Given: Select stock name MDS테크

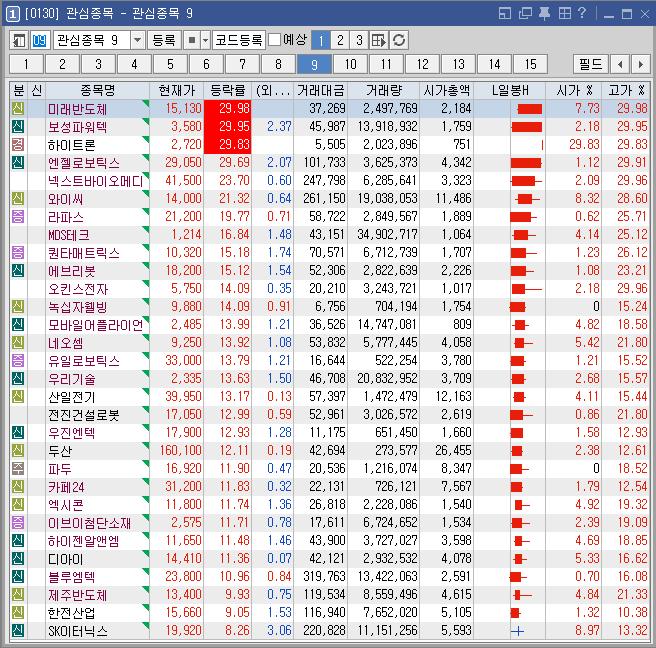Looking at the screenshot, I should [x=69, y=235].
